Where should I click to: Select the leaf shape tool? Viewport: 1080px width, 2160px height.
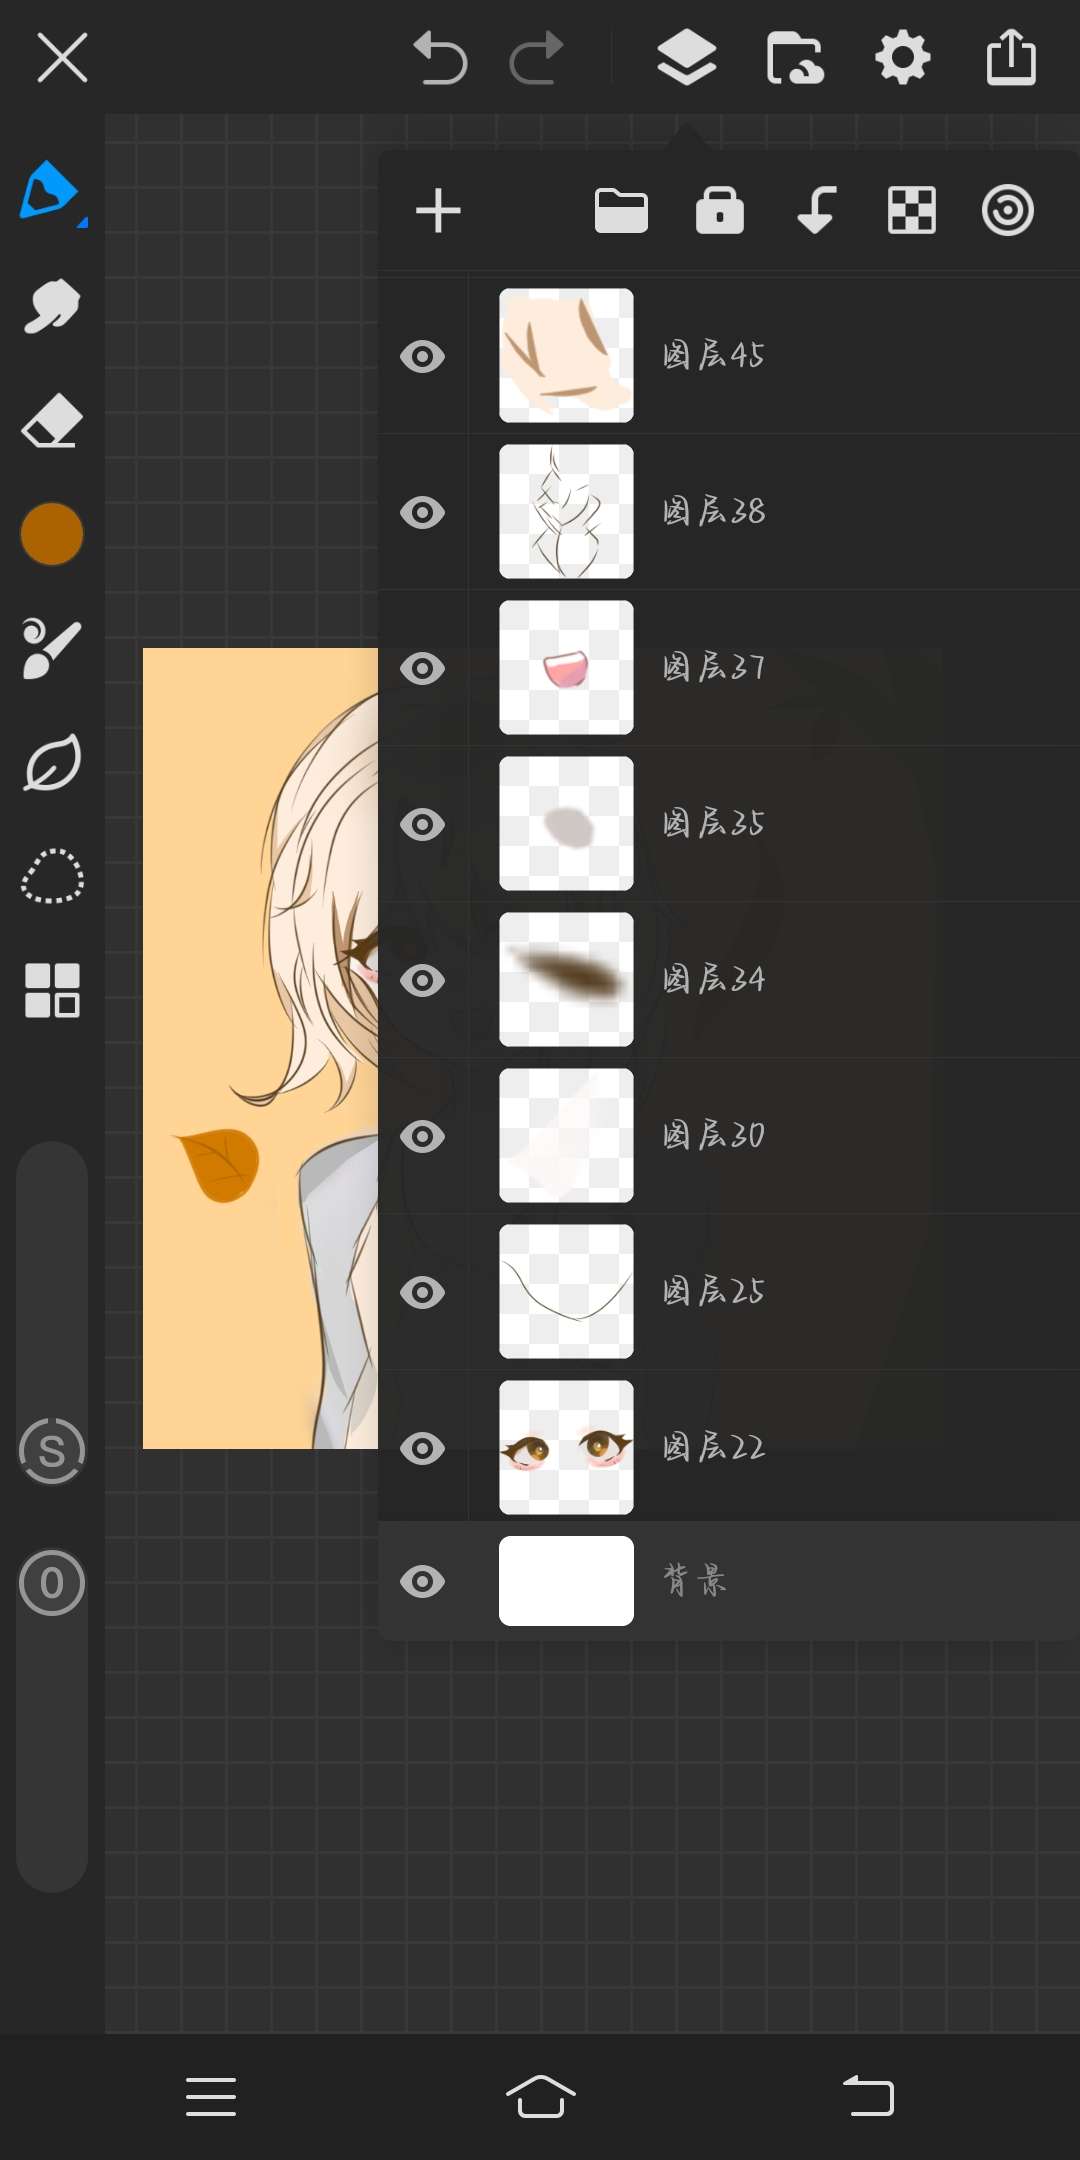[x=52, y=763]
